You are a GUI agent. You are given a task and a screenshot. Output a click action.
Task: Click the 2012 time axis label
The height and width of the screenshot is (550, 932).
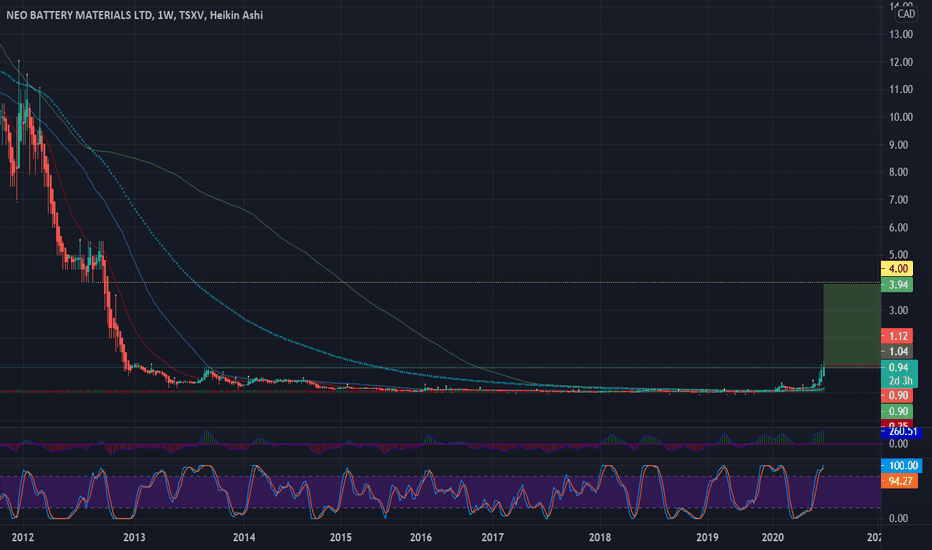23,538
